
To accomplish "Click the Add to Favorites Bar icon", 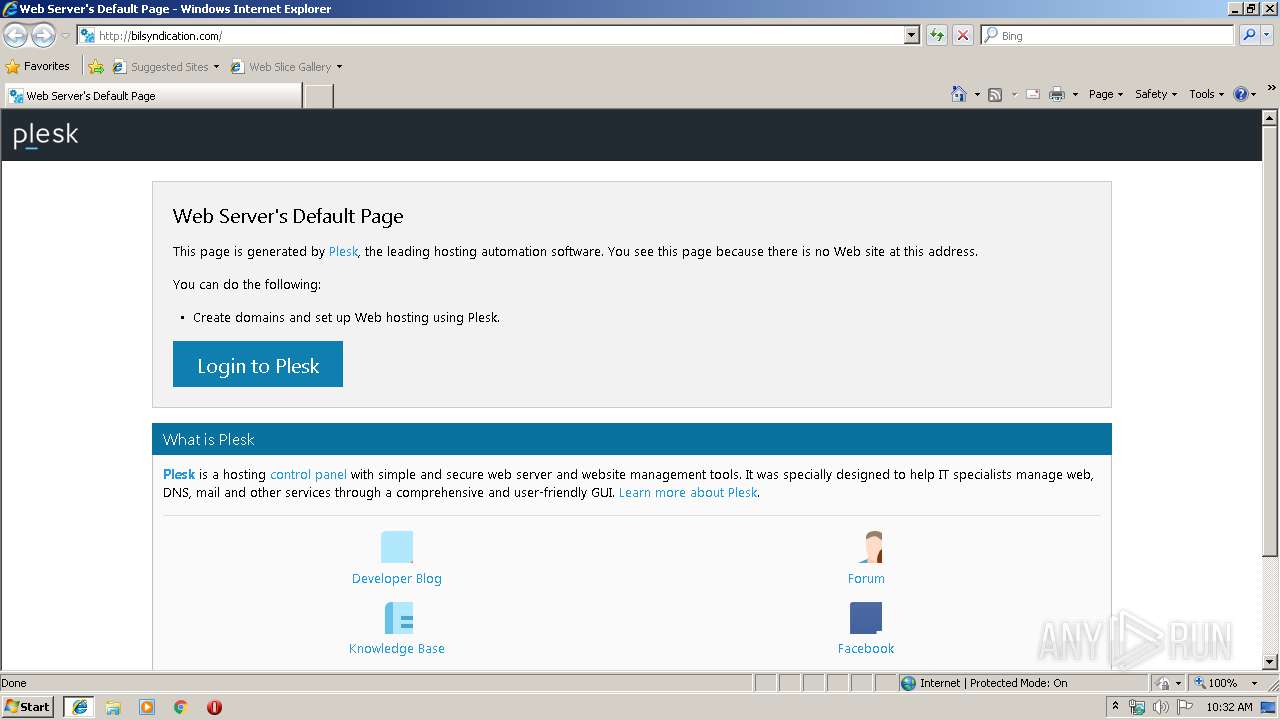I will tap(96, 67).
